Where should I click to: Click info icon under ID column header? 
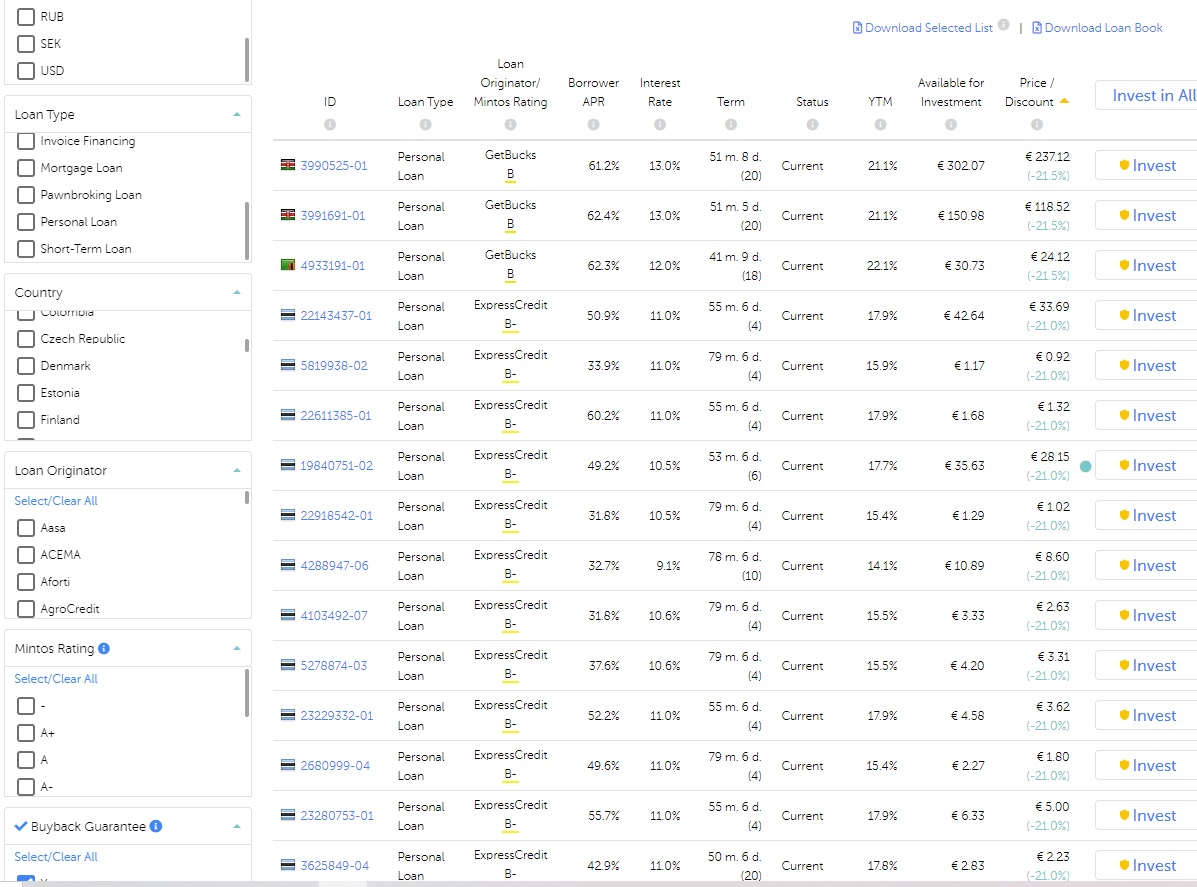[330, 124]
